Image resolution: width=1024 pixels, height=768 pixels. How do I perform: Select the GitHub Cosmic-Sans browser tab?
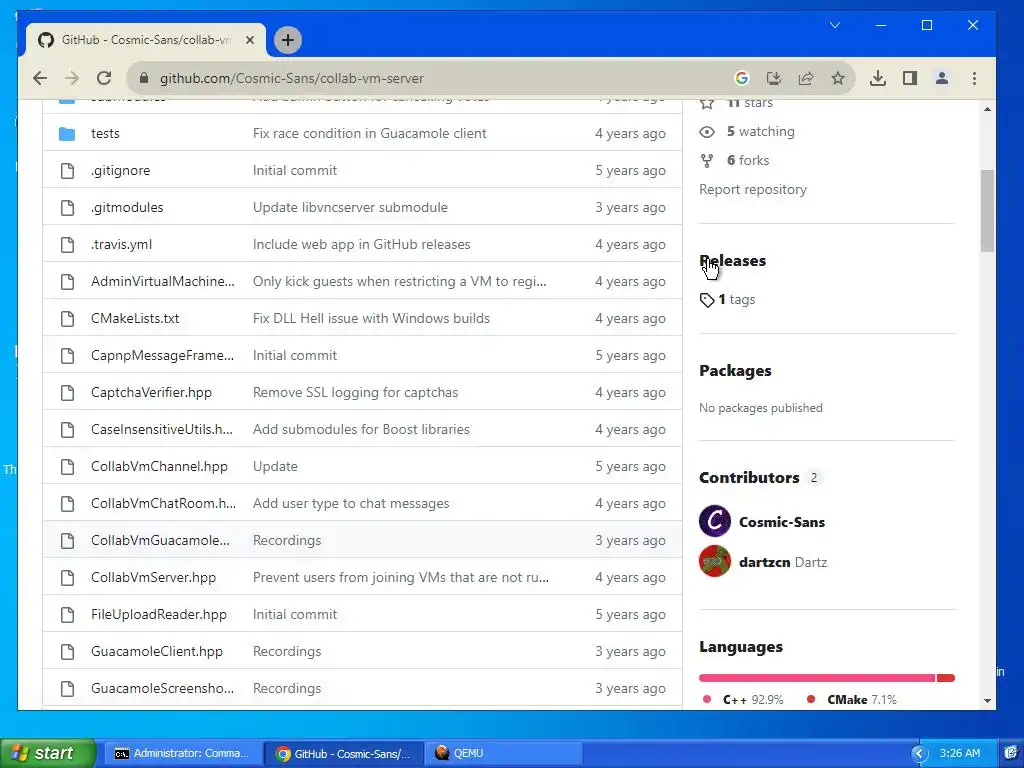(x=146, y=40)
